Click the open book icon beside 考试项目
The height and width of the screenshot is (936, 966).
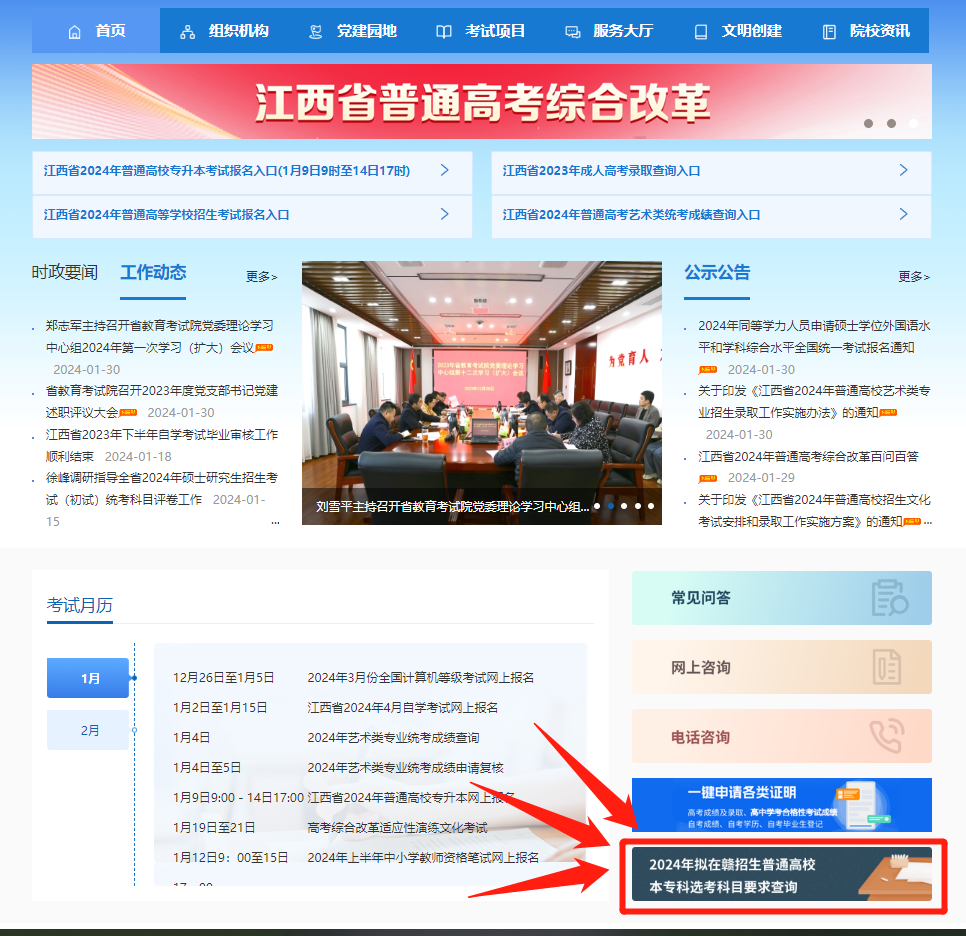point(444,32)
